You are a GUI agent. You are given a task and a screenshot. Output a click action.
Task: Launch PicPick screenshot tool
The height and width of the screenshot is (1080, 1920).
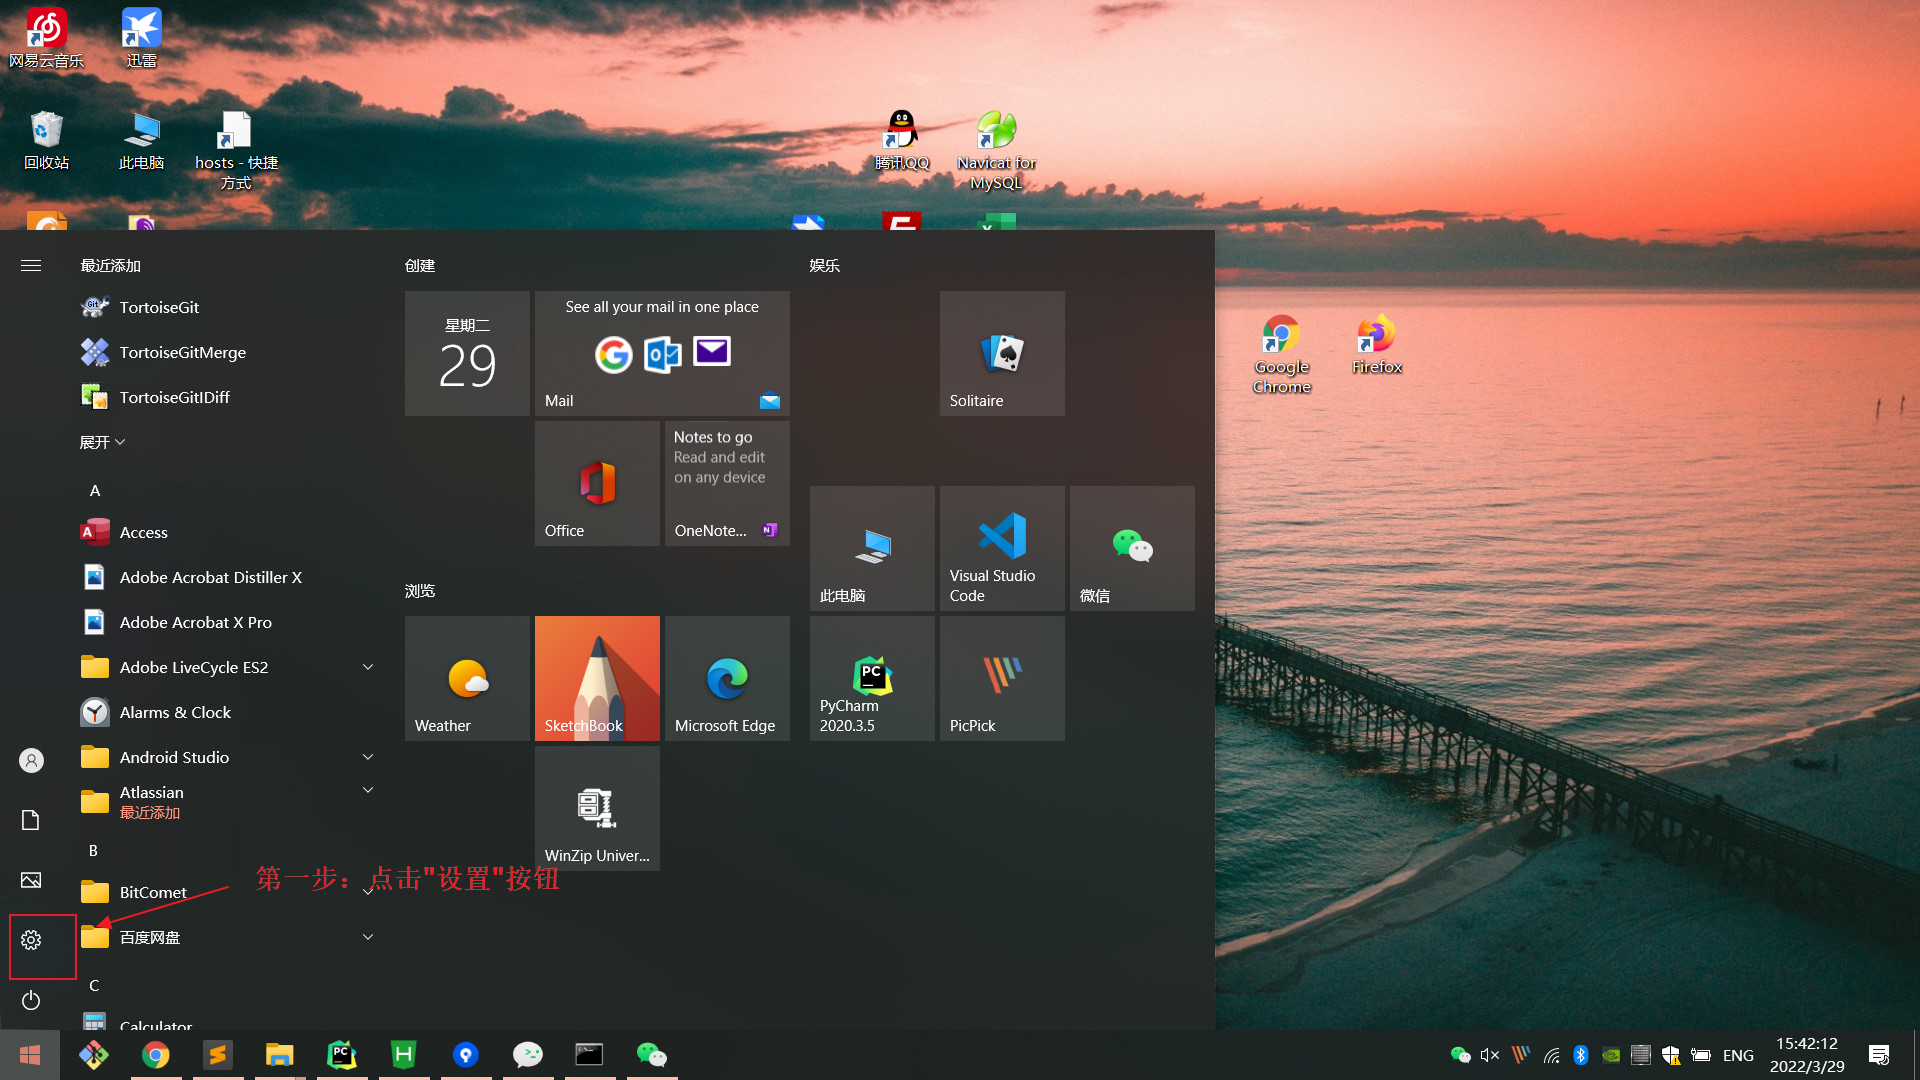(1001, 678)
